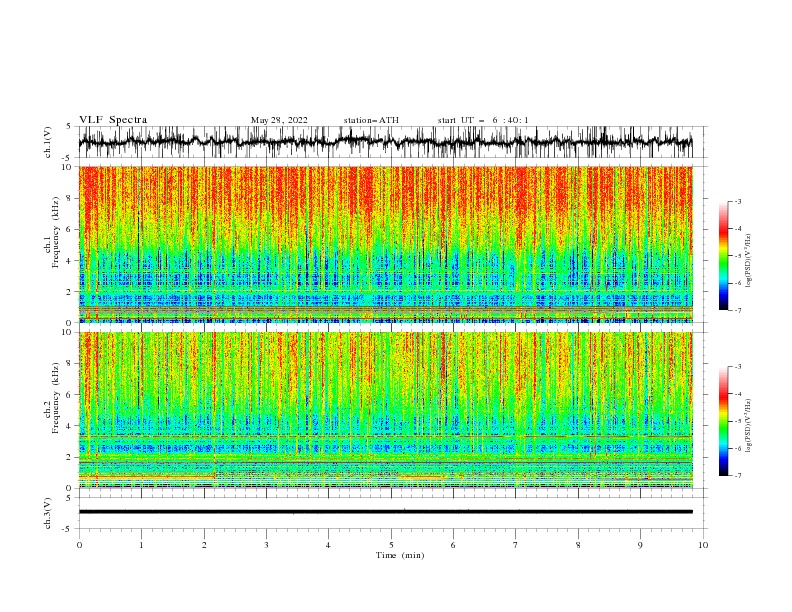
Task: Click the ch.1 voltage waveform trace
Action: 386,142
